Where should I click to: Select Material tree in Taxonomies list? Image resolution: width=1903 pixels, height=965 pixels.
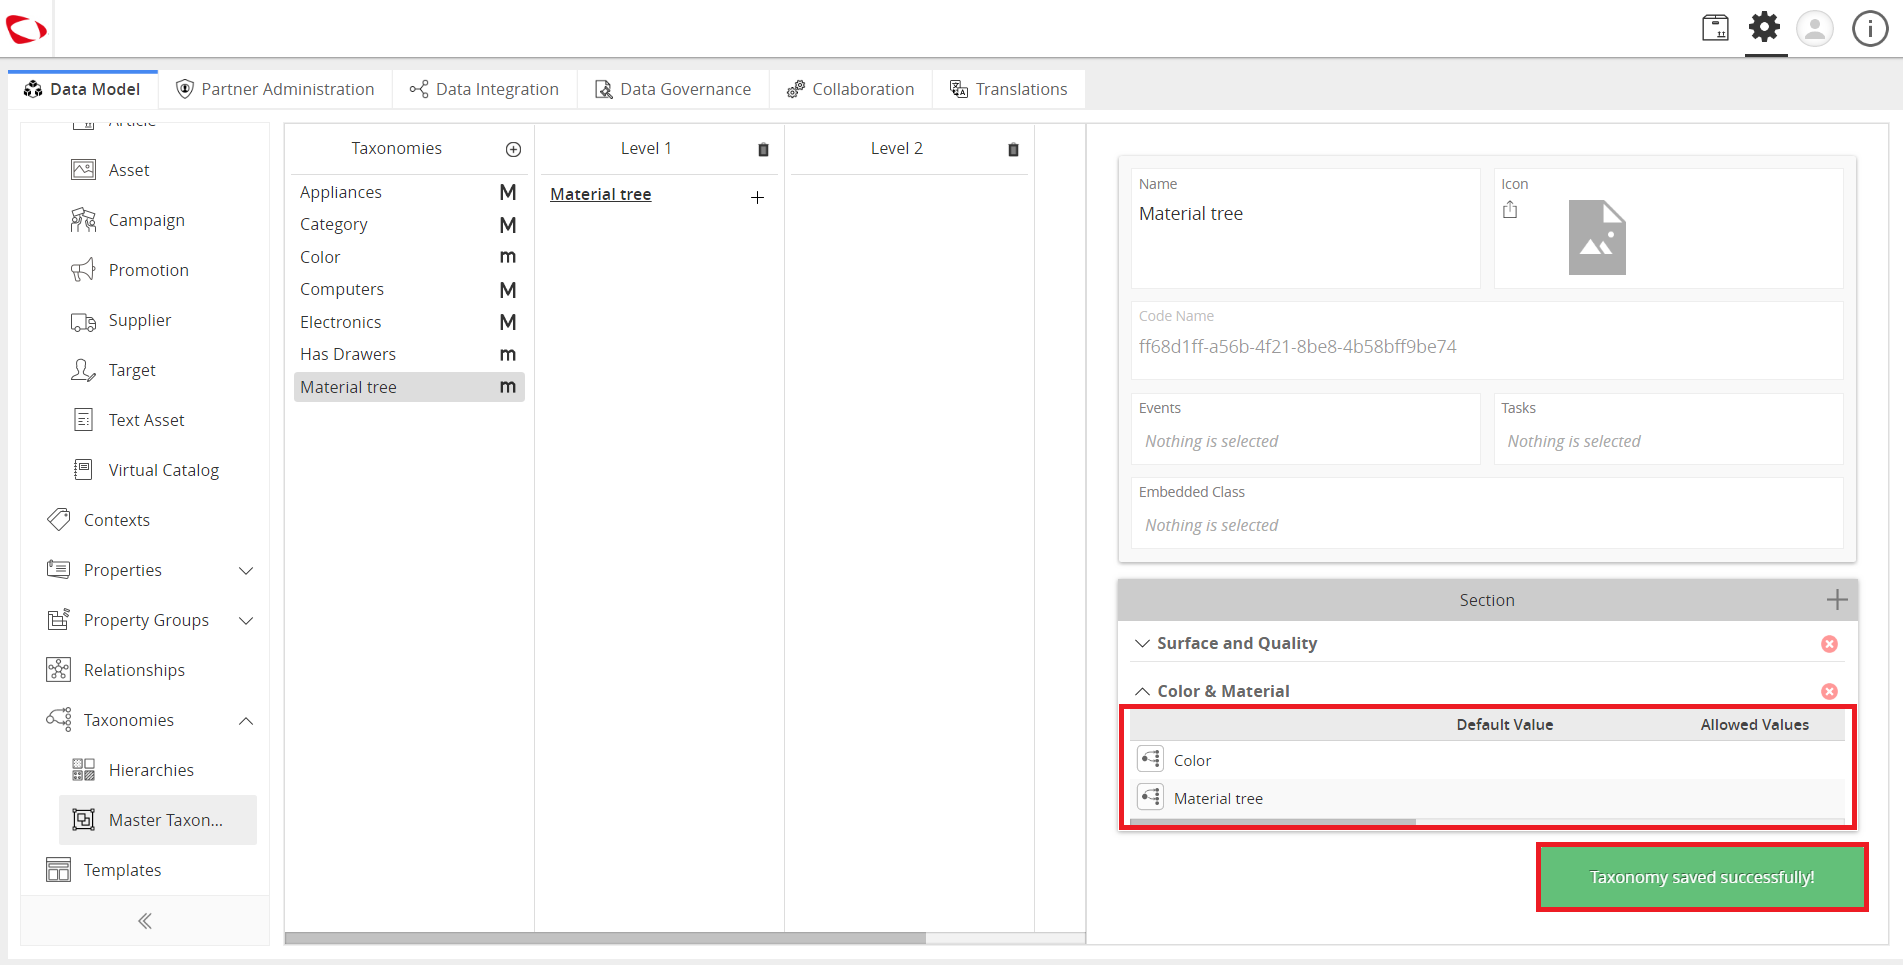tap(409, 387)
